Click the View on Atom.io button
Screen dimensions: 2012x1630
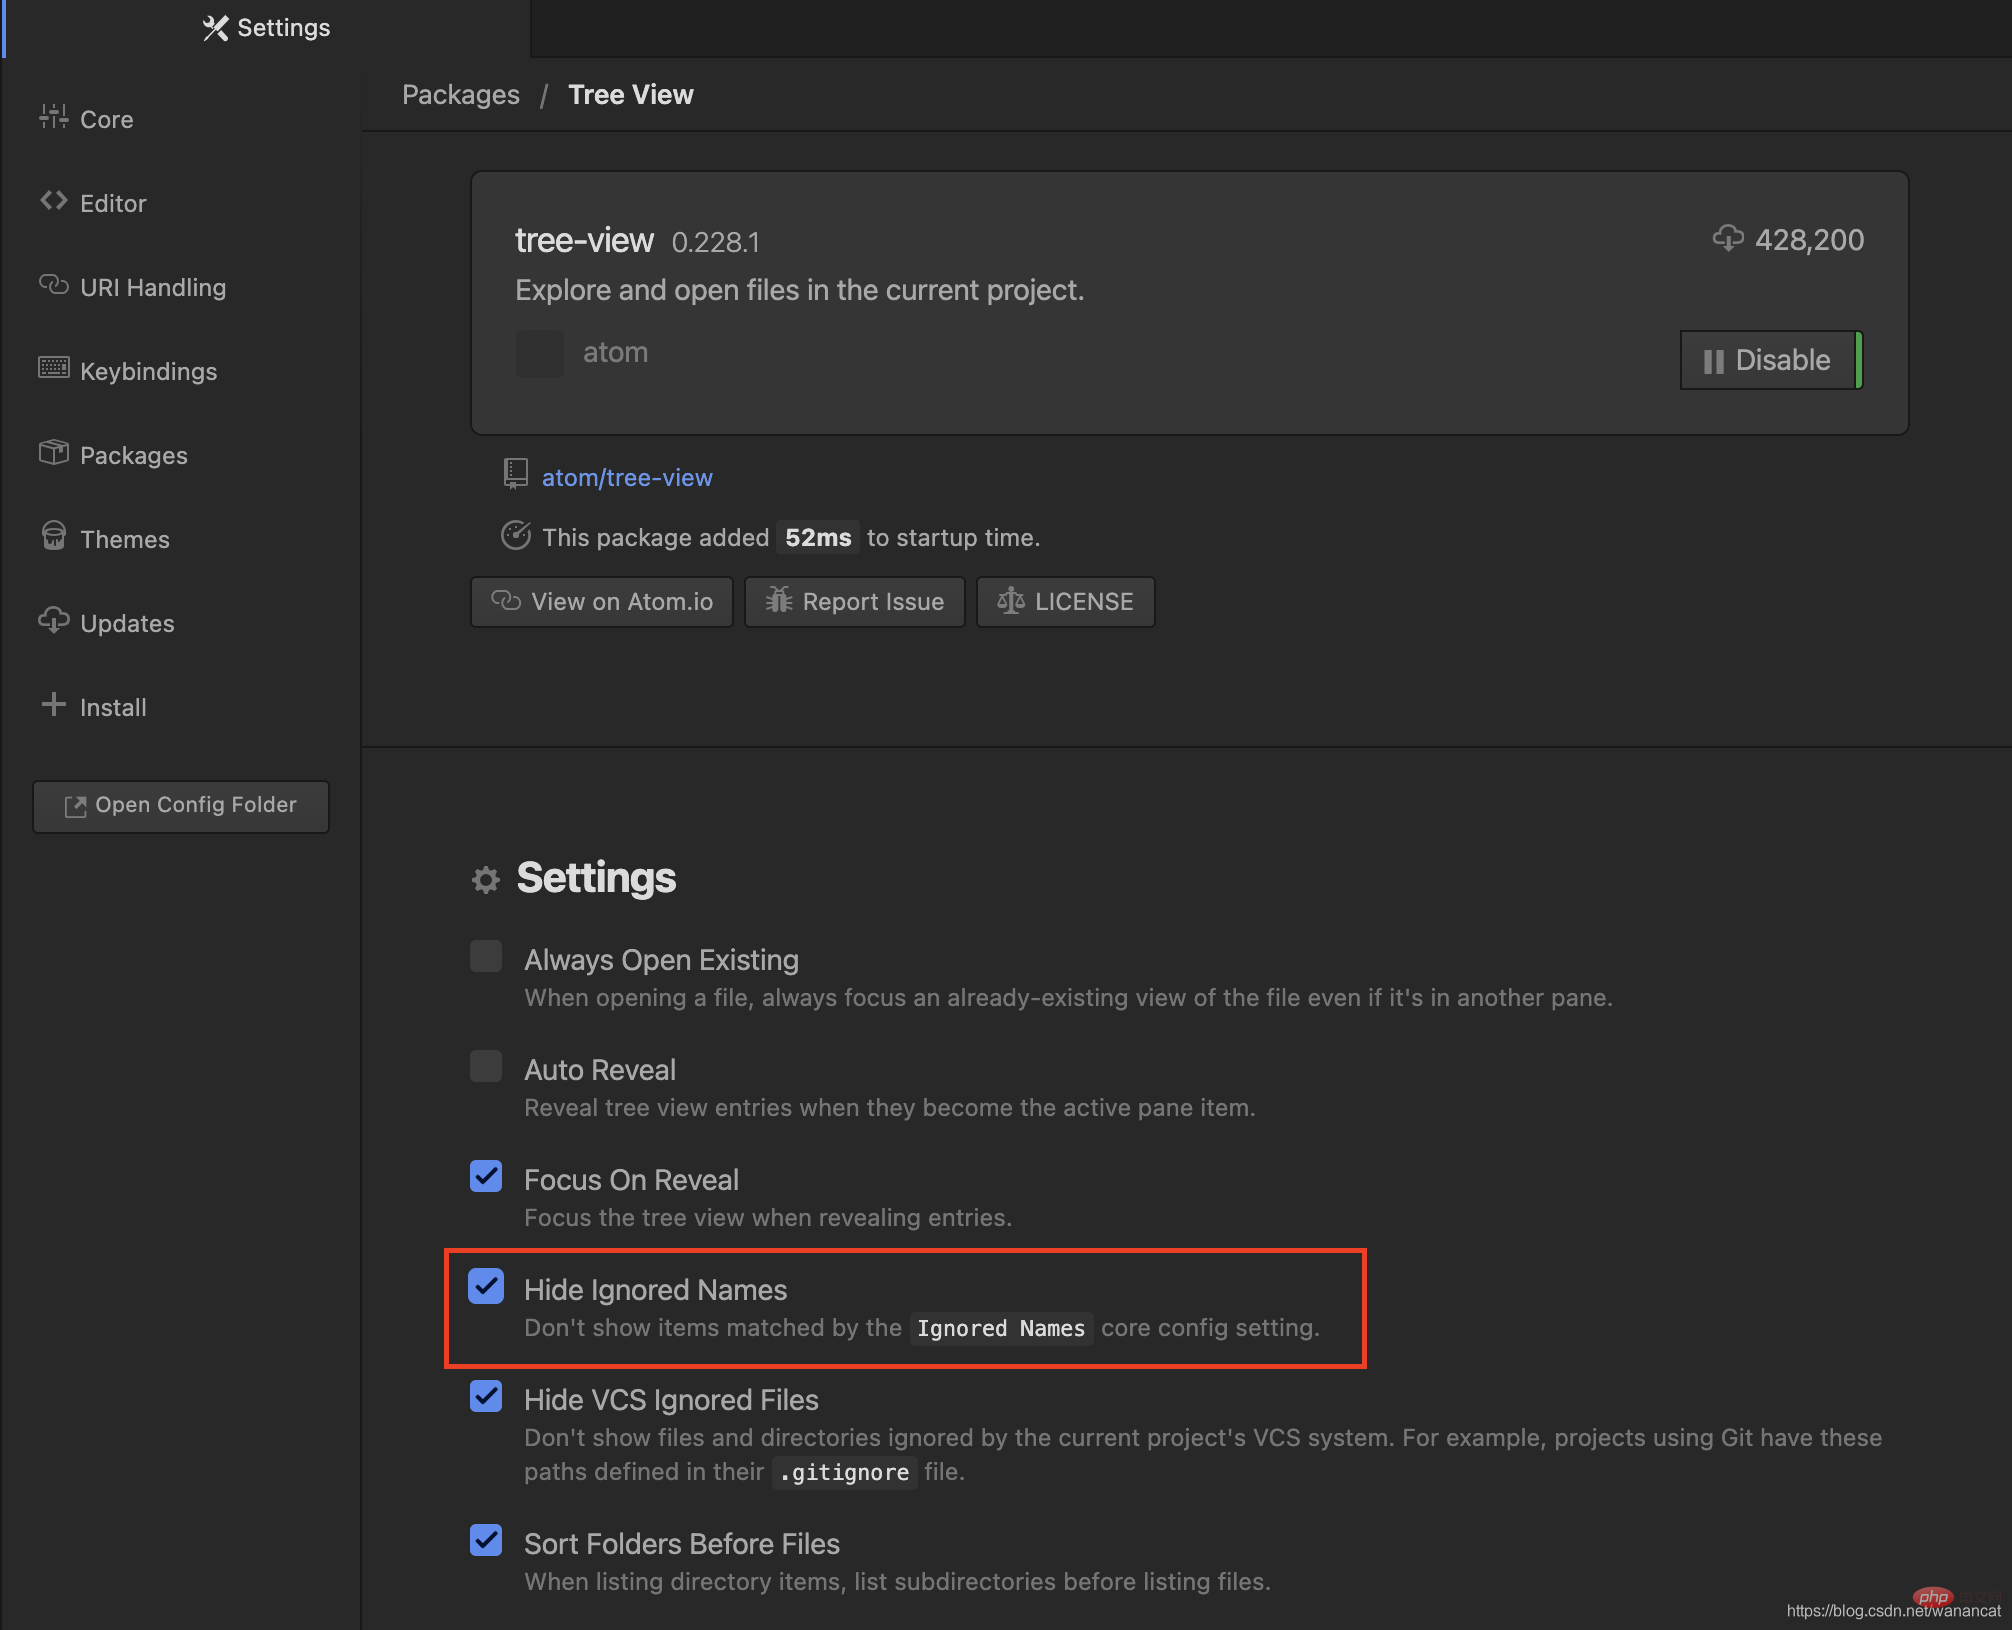tap(602, 602)
